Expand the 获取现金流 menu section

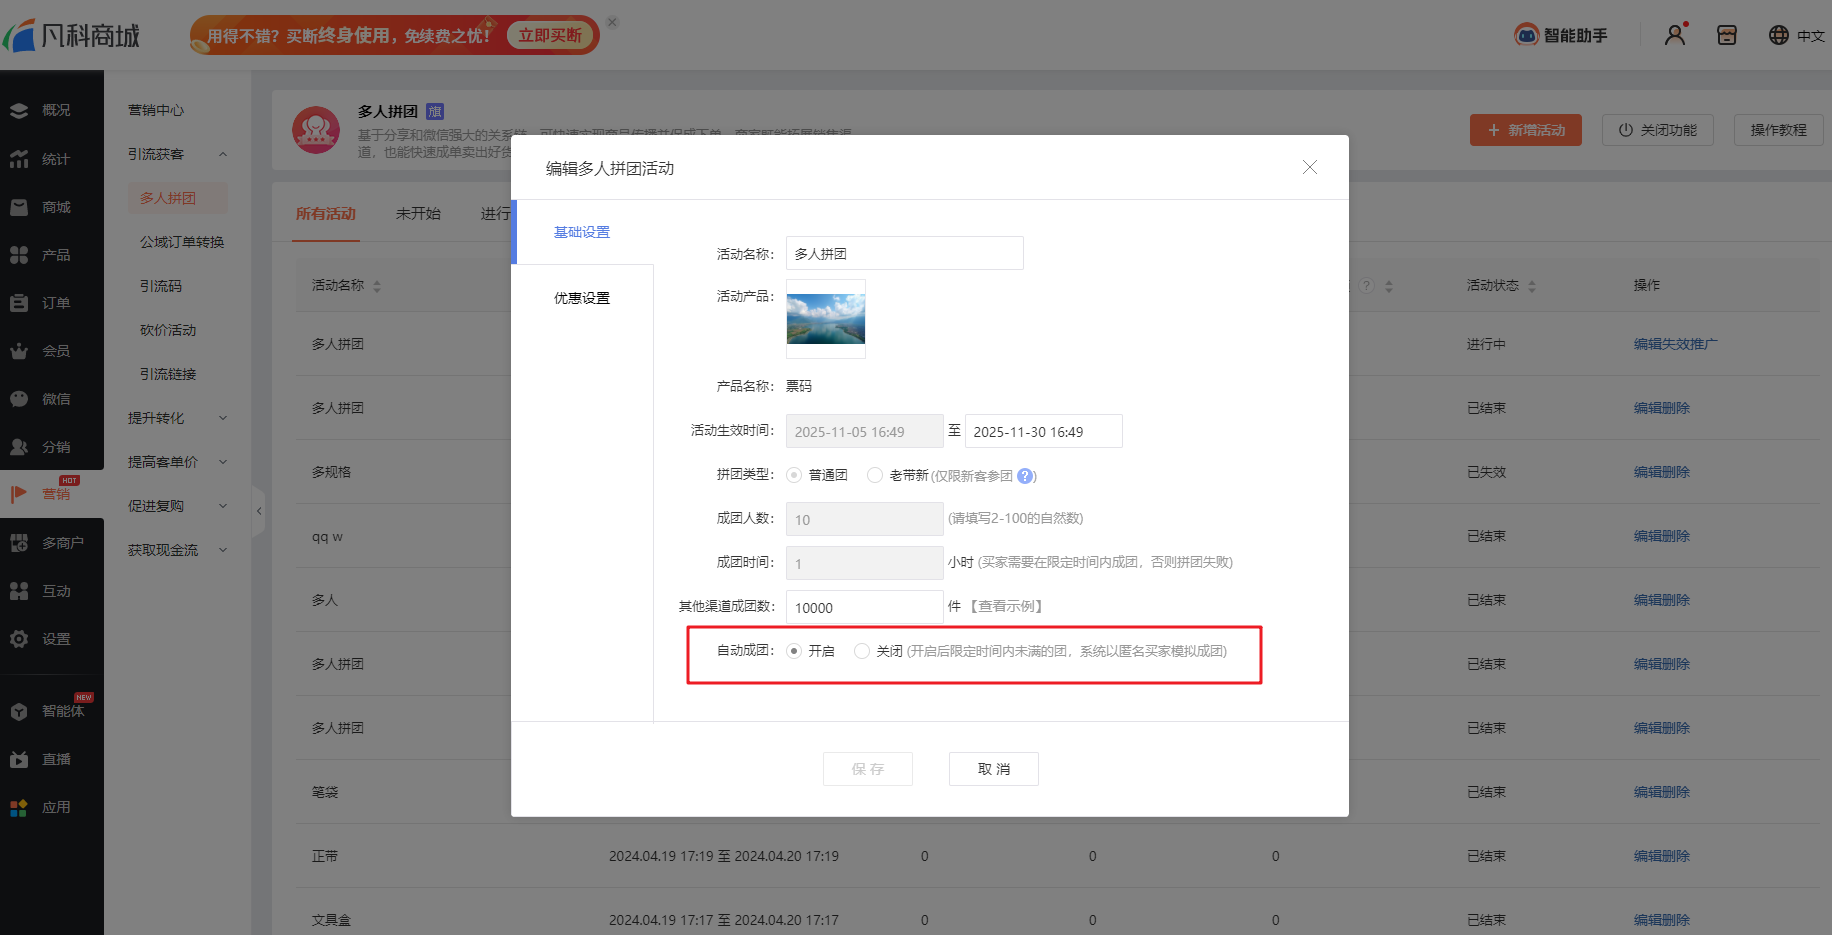[x=223, y=550]
